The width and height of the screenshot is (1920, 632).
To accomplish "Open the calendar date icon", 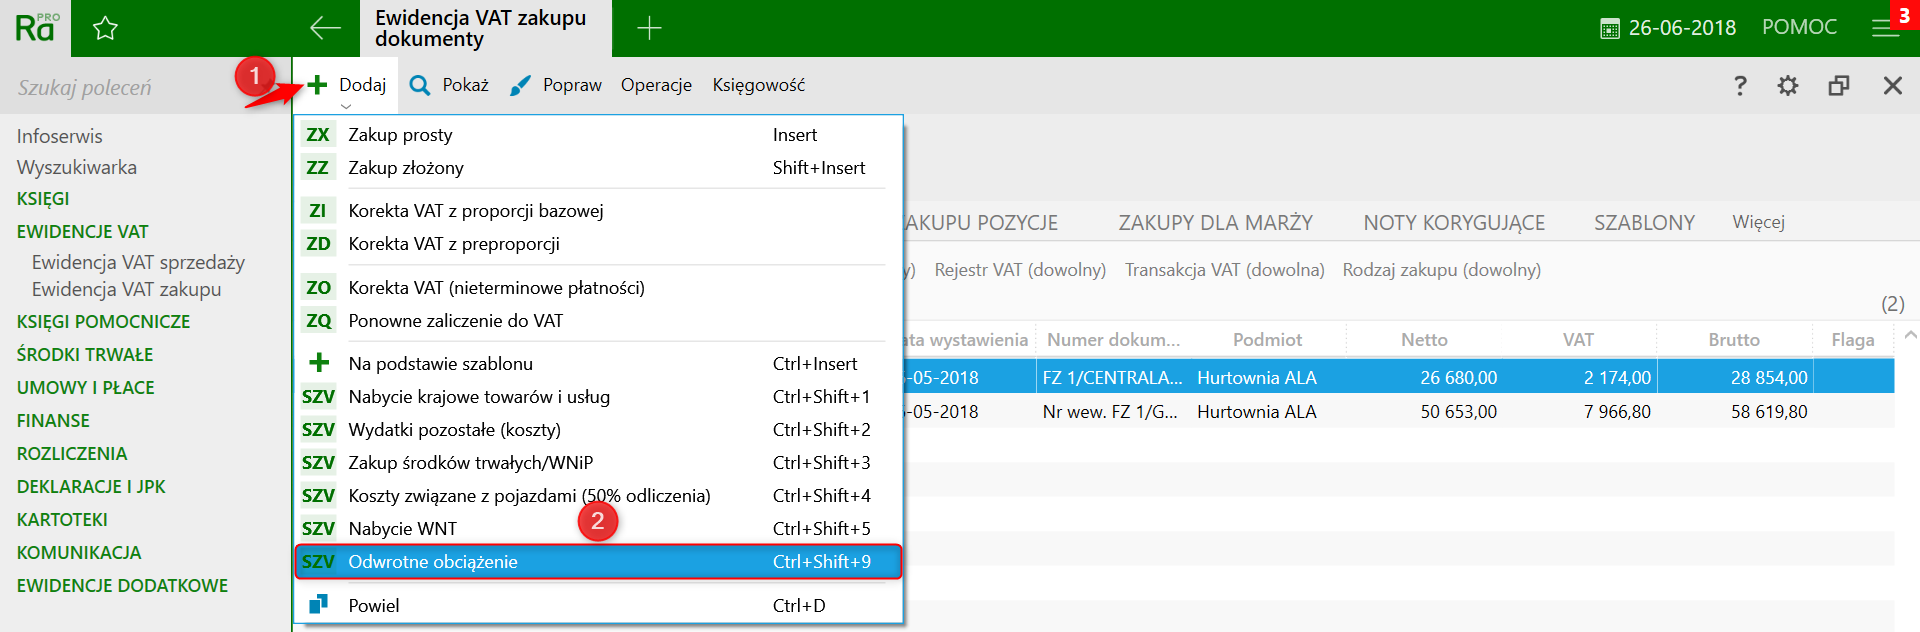I will [1609, 29].
